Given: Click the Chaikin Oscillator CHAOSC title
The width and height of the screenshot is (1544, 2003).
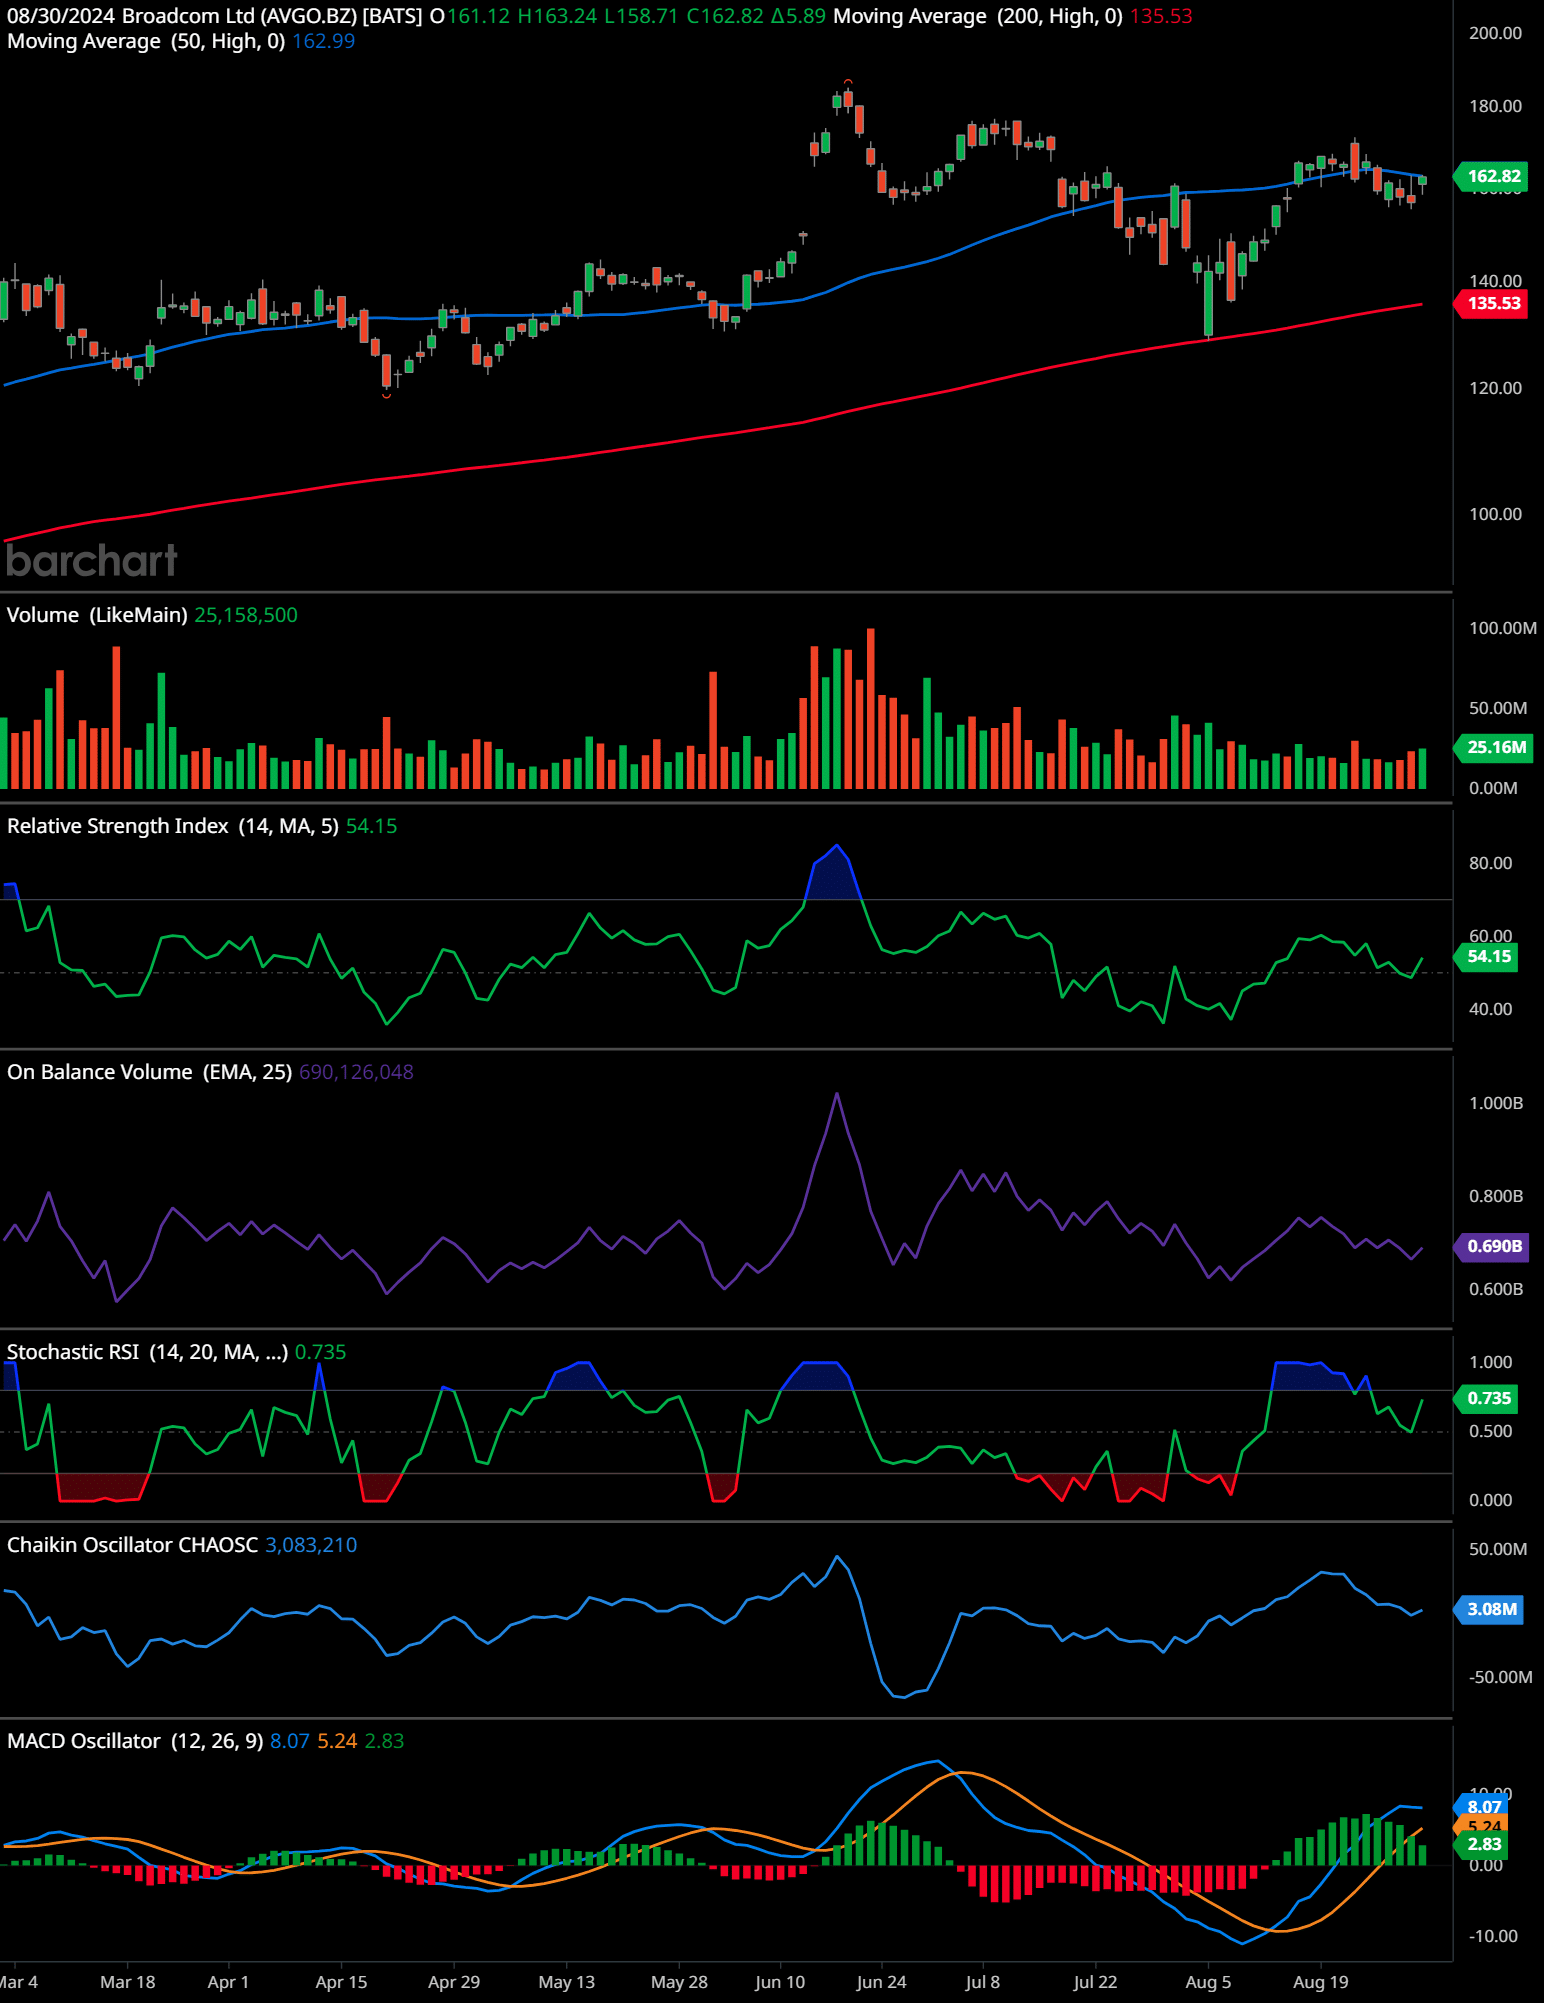Looking at the screenshot, I should click(x=132, y=1545).
